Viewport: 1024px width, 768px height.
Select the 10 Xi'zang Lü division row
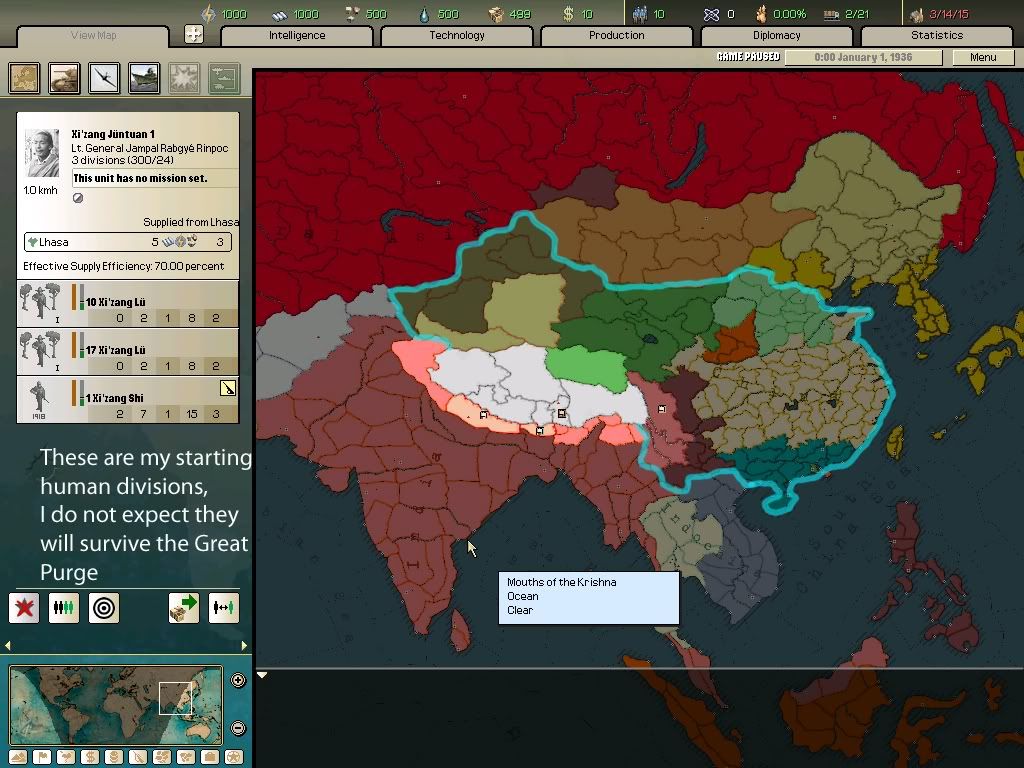(127, 304)
